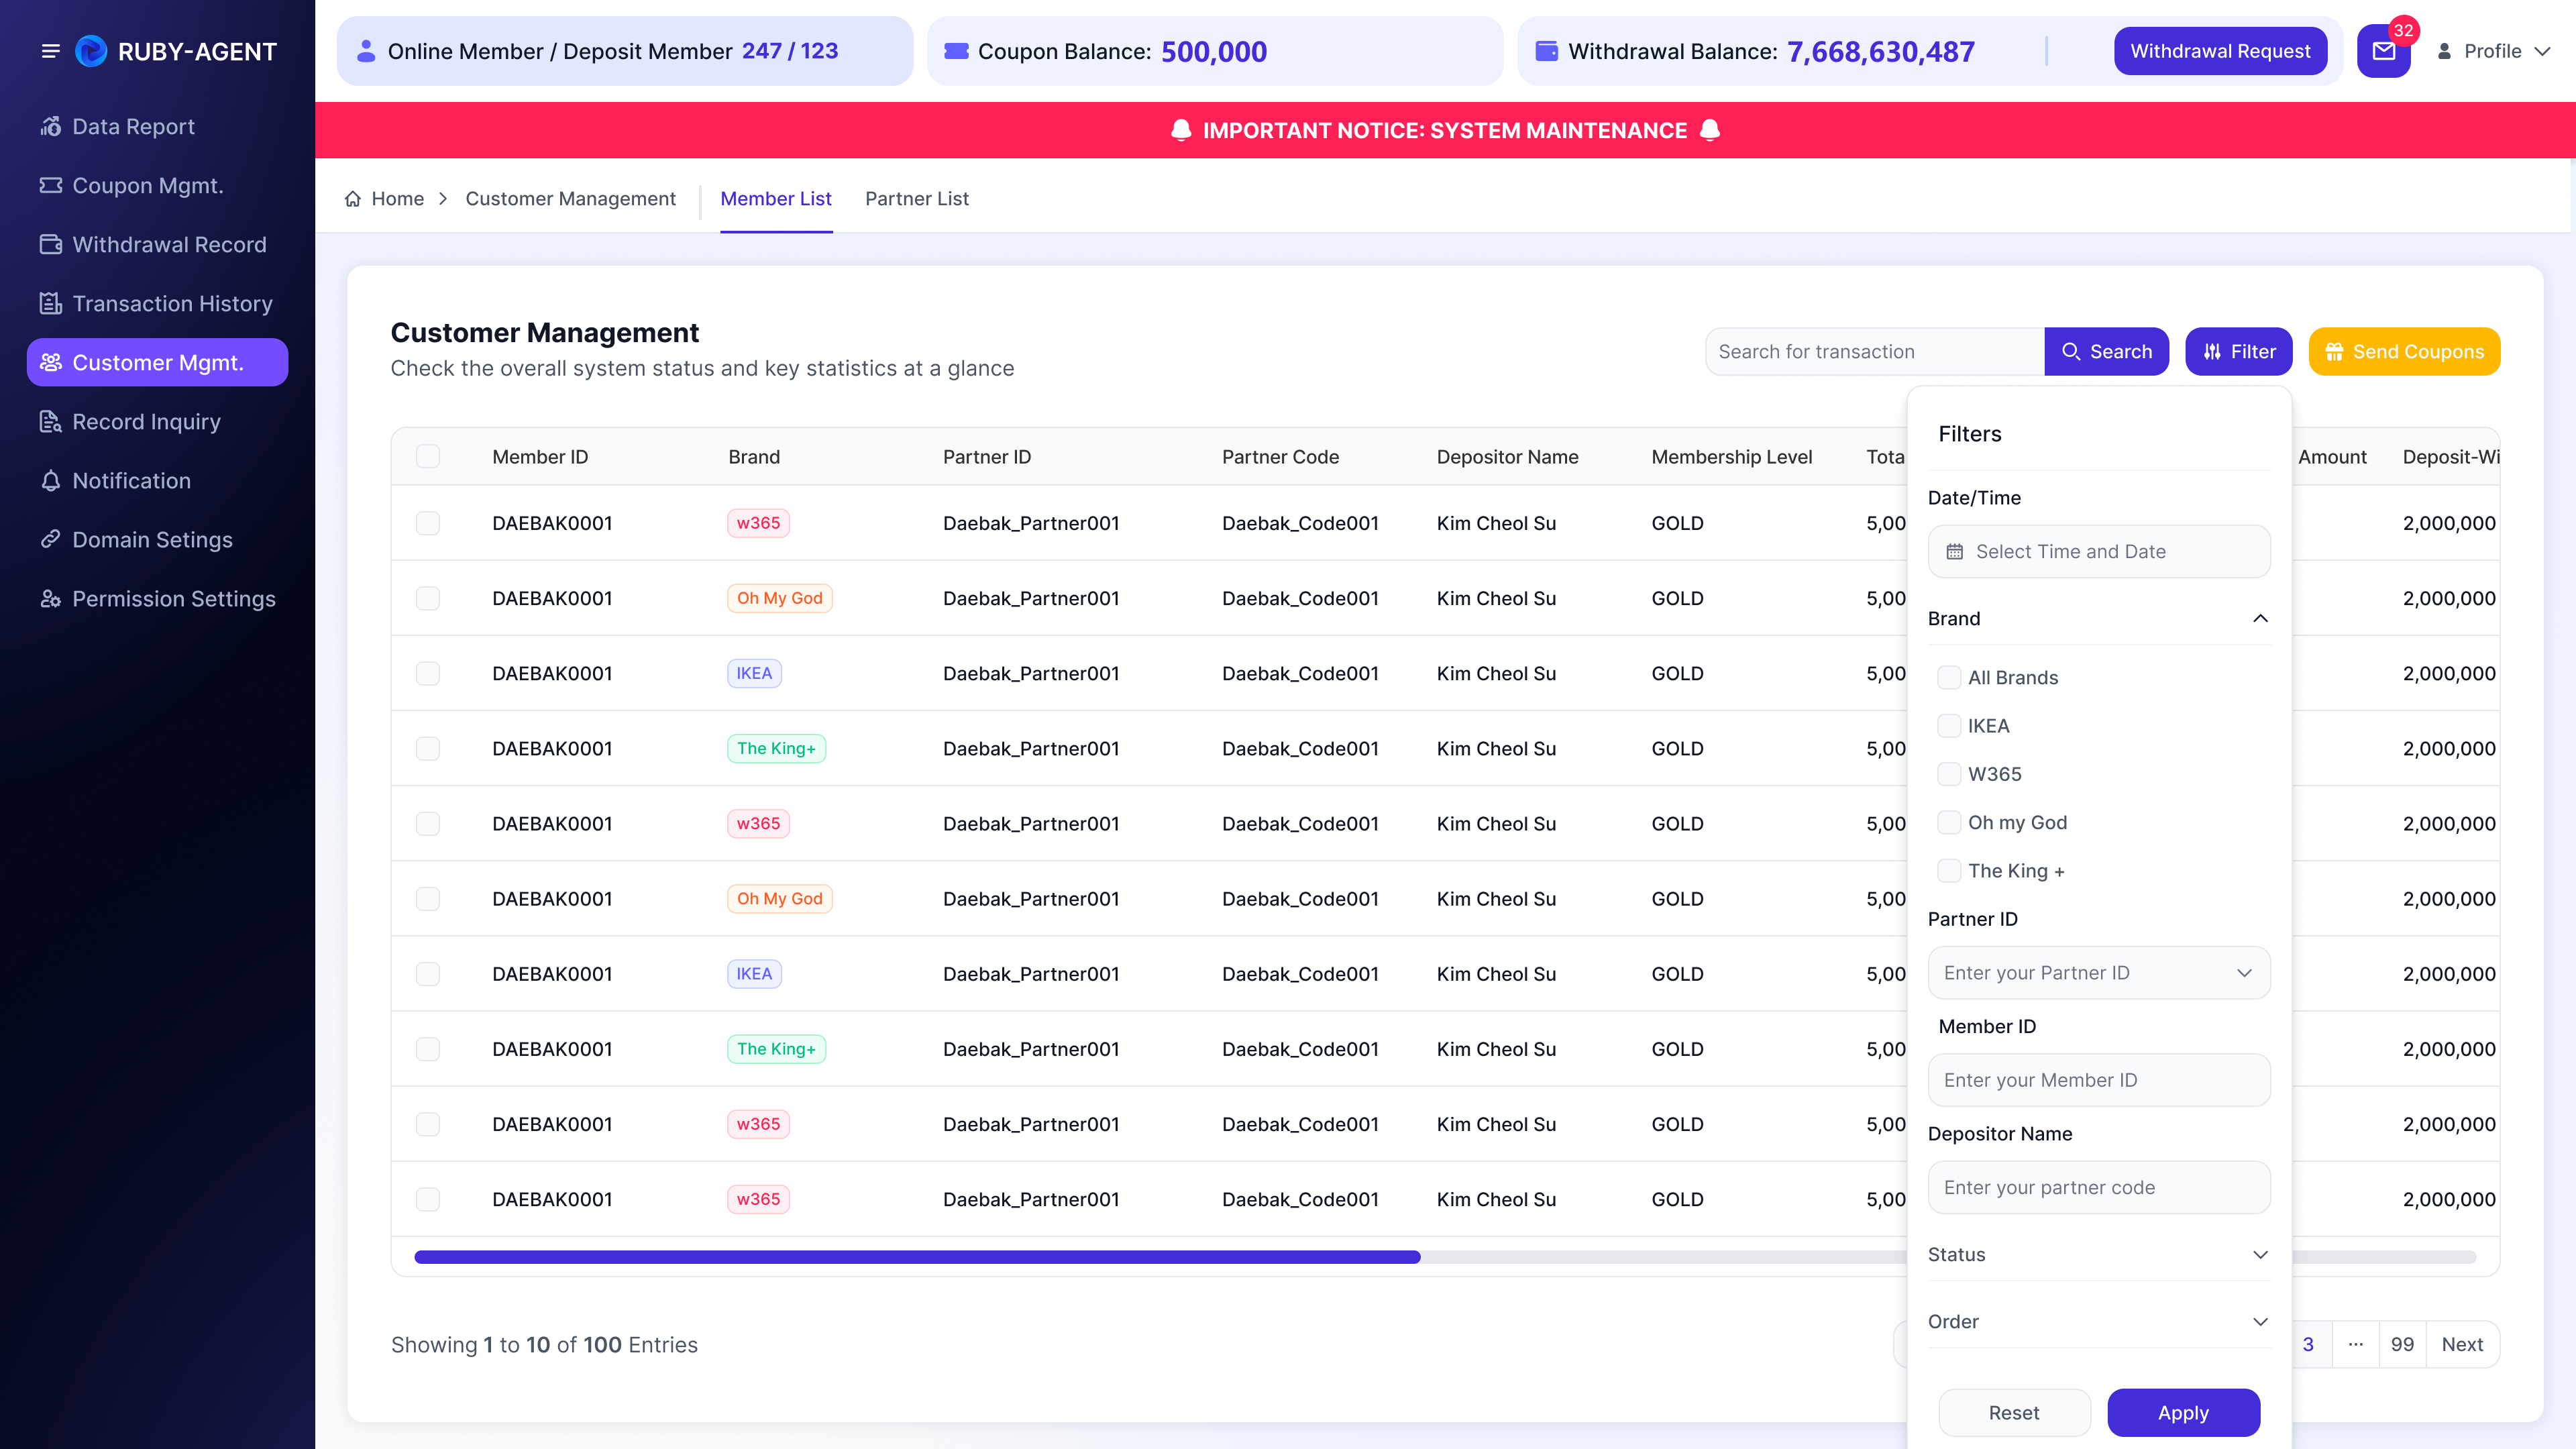Click the Withdrawal Record wallet icon
2576x1449 pixels.
pyautogui.click(x=51, y=244)
